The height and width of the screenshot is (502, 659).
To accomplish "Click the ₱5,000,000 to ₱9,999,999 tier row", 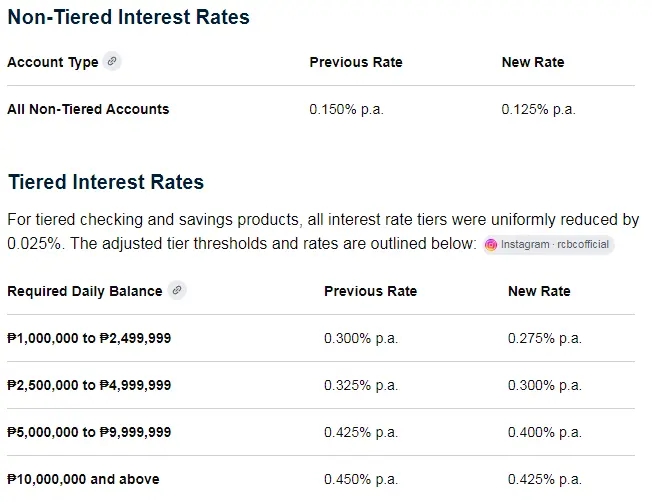I will 321,432.
